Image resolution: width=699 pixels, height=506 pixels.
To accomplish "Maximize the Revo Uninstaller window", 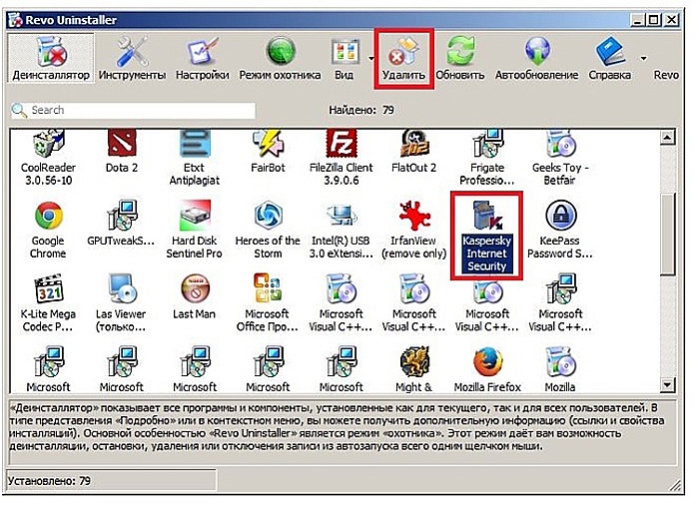I will click(x=654, y=20).
